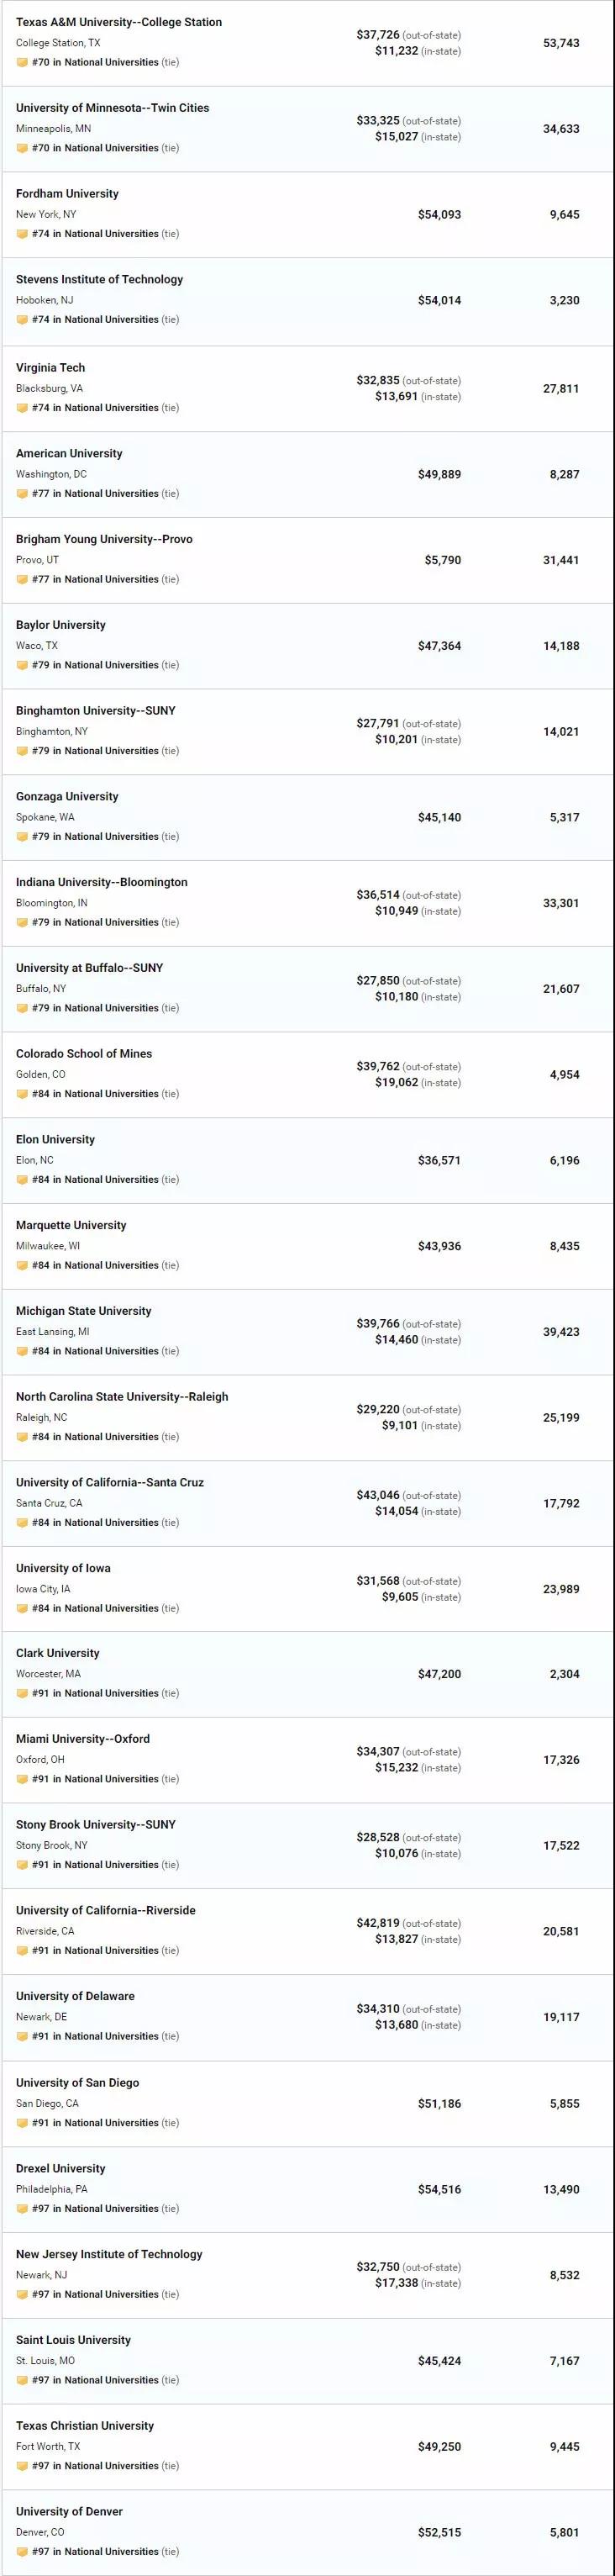
Task: Open the Colorado School of Mines link
Action: coord(84,1053)
